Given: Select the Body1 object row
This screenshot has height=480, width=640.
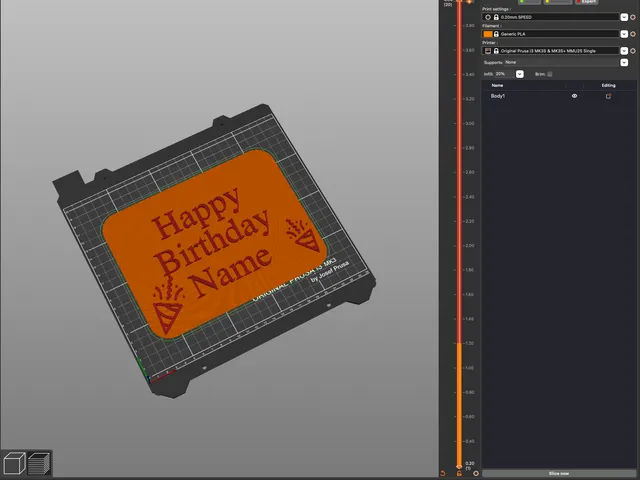Looking at the screenshot, I should coord(559,96).
